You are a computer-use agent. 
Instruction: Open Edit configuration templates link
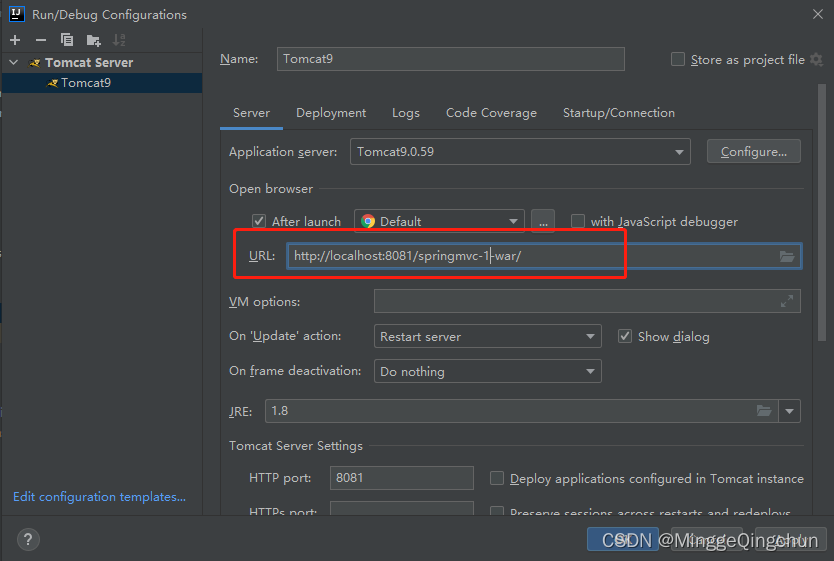99,497
